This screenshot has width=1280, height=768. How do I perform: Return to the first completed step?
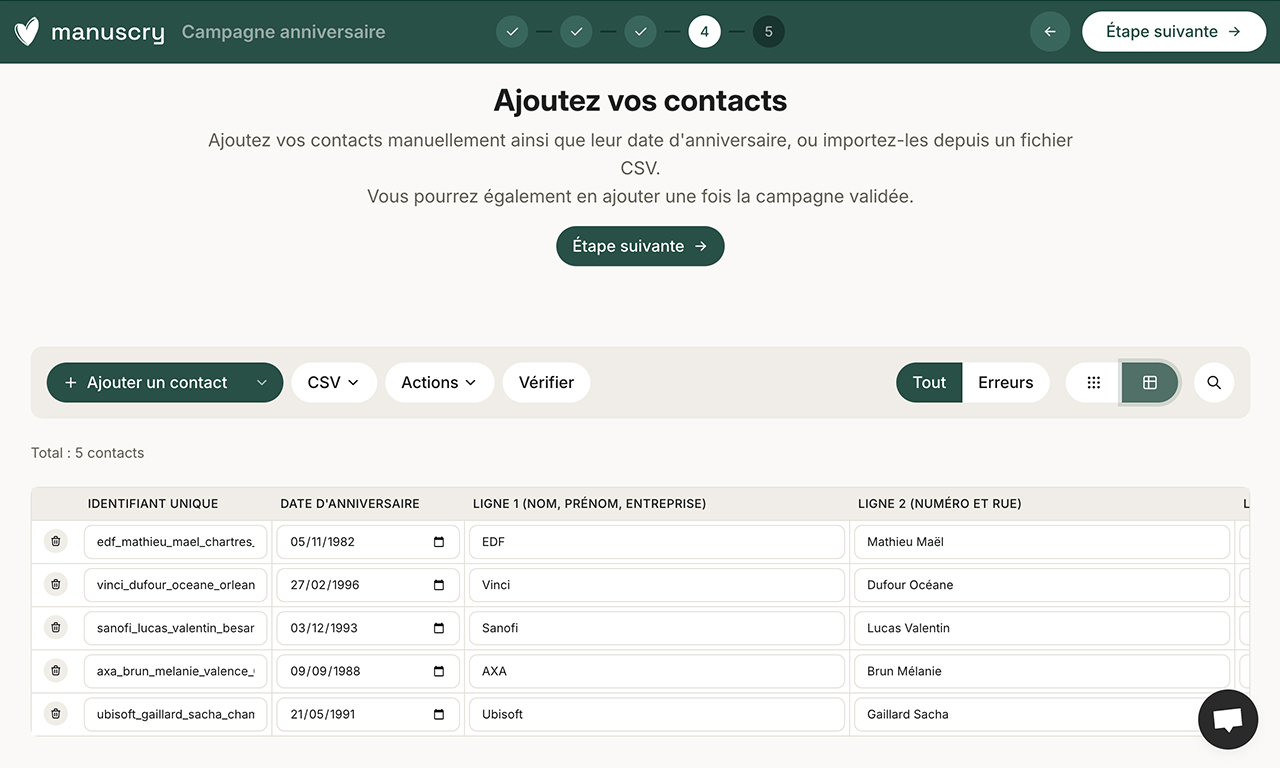512,31
